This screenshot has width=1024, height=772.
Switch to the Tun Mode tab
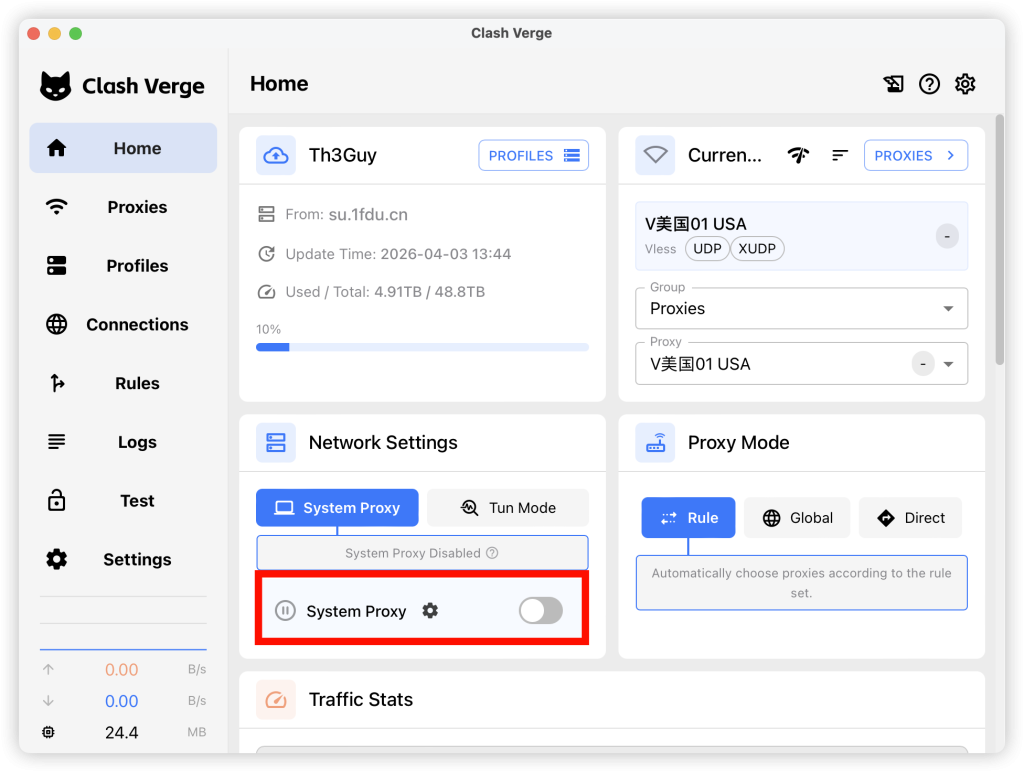point(508,508)
